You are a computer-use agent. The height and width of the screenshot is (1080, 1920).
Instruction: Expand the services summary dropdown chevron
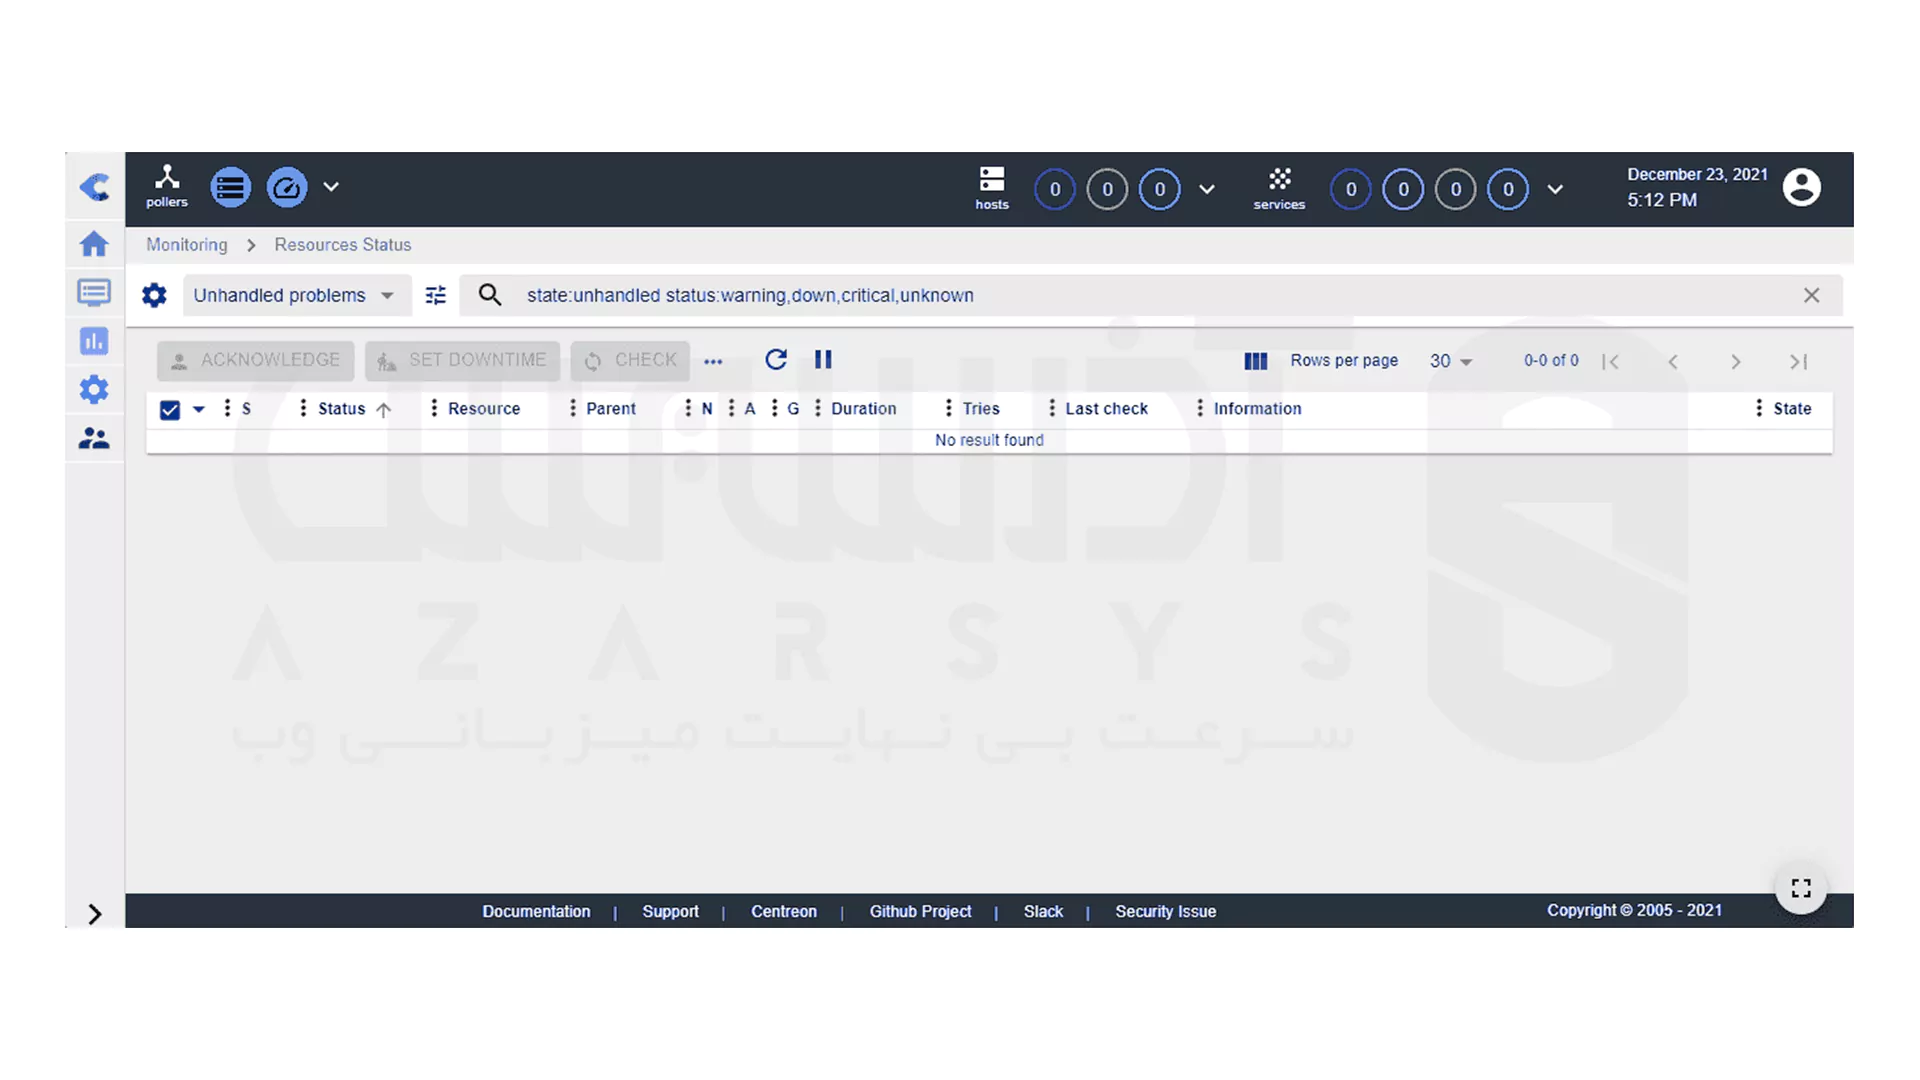click(x=1555, y=189)
